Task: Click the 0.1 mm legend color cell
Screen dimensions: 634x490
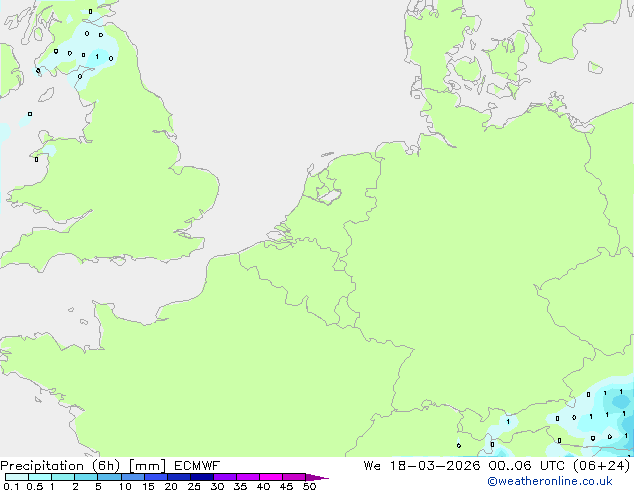Action: [x=17, y=477]
